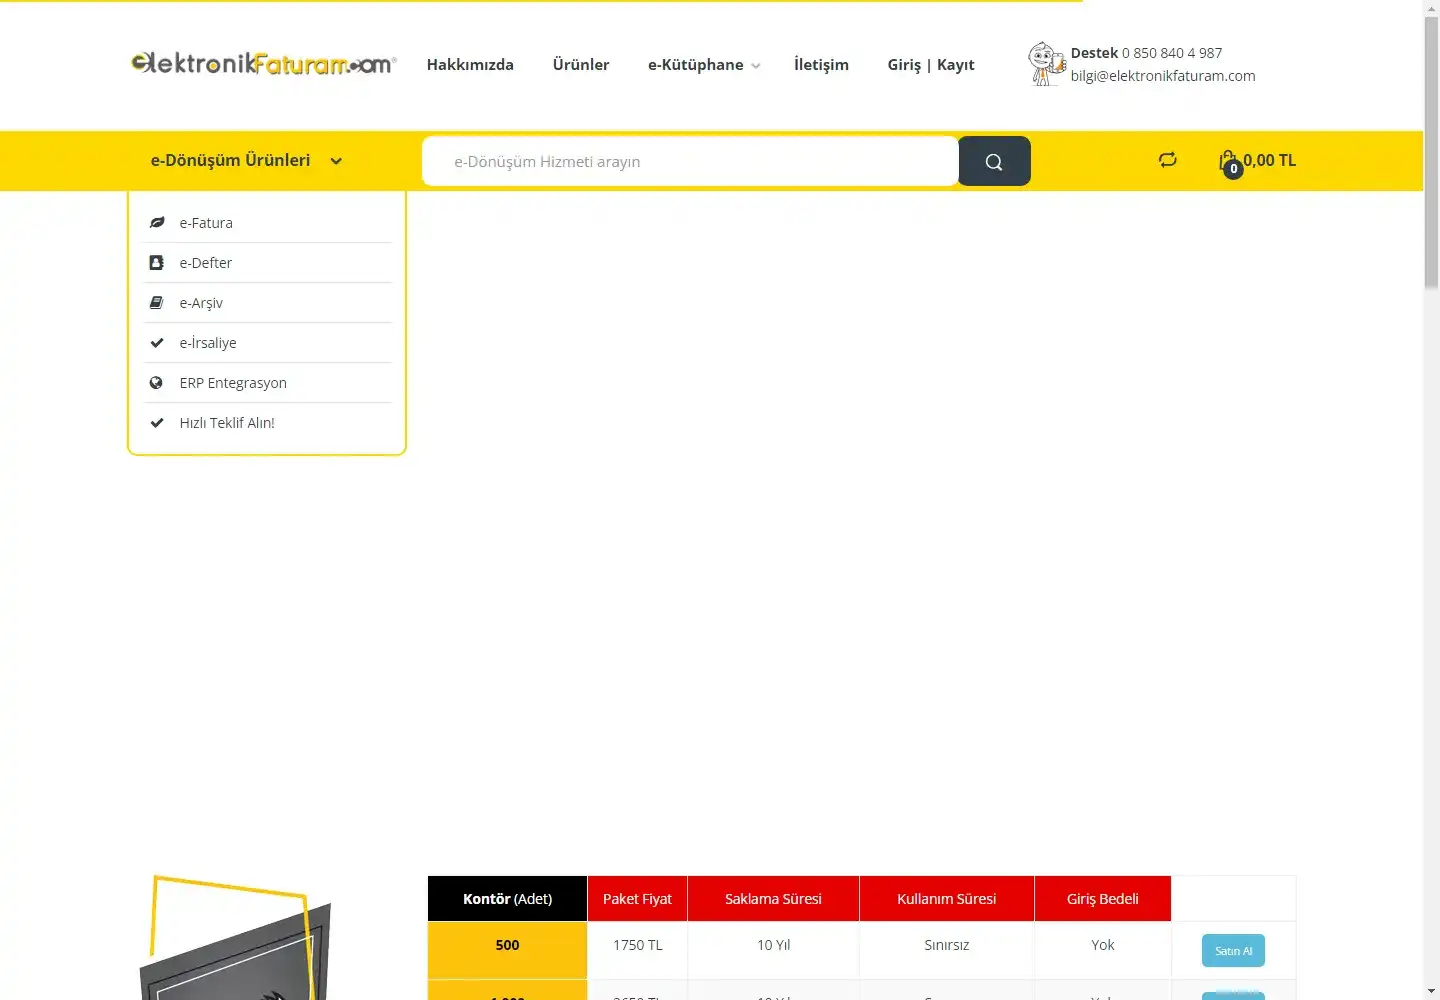Click the leaf icon beside e-Fatura
The width and height of the screenshot is (1440, 1000).
click(157, 223)
